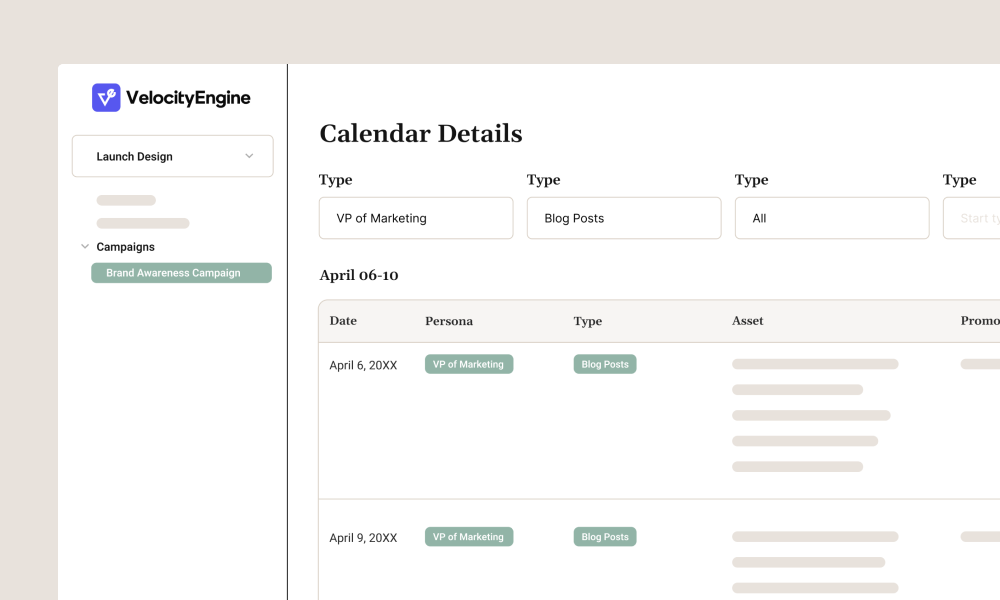Click the Type column header in table

pos(588,321)
